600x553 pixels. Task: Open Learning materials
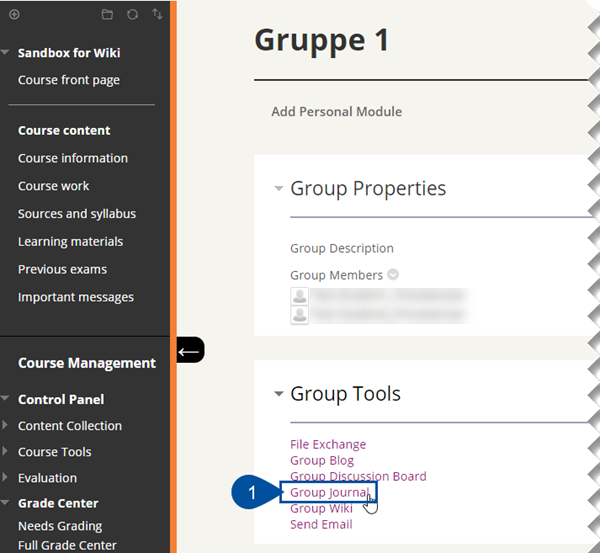70,241
